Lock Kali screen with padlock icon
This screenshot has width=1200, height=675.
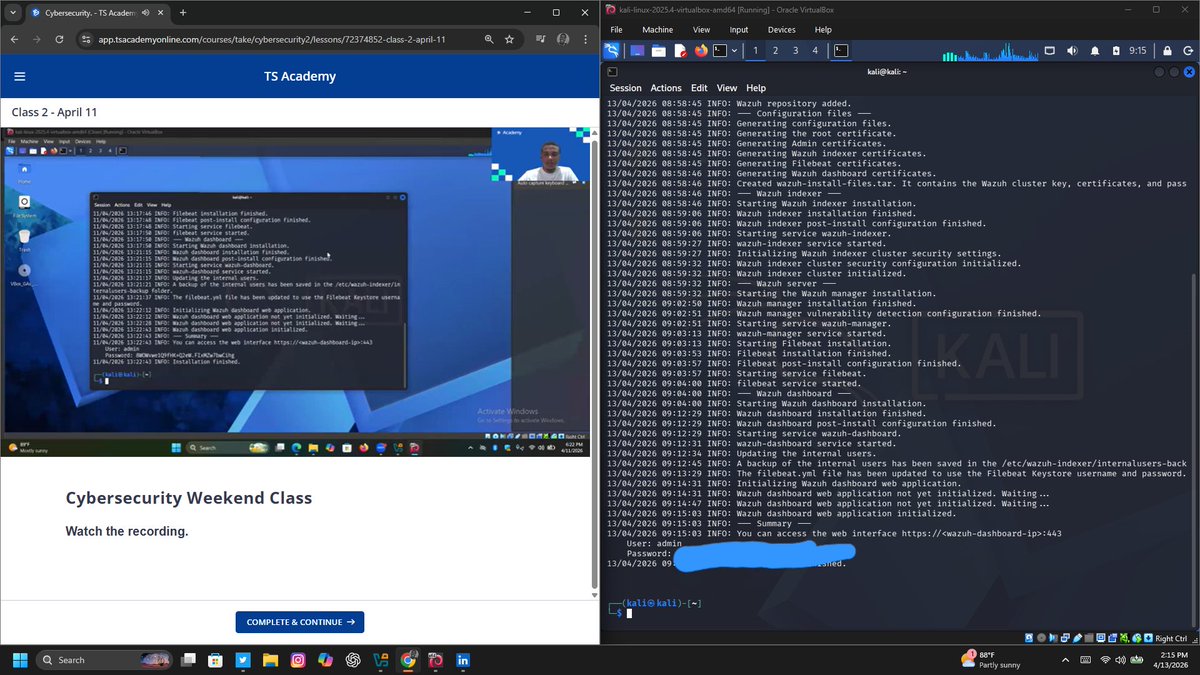1167,50
